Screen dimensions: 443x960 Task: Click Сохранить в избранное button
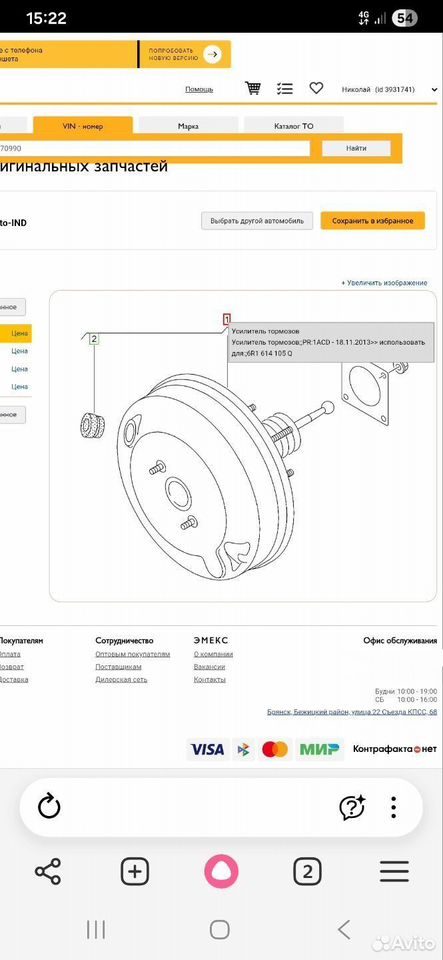373,220
